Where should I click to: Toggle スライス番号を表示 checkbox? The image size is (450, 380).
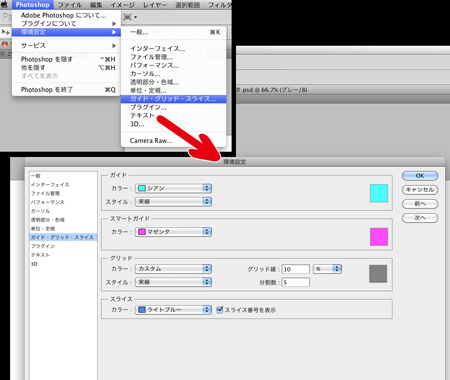219,310
